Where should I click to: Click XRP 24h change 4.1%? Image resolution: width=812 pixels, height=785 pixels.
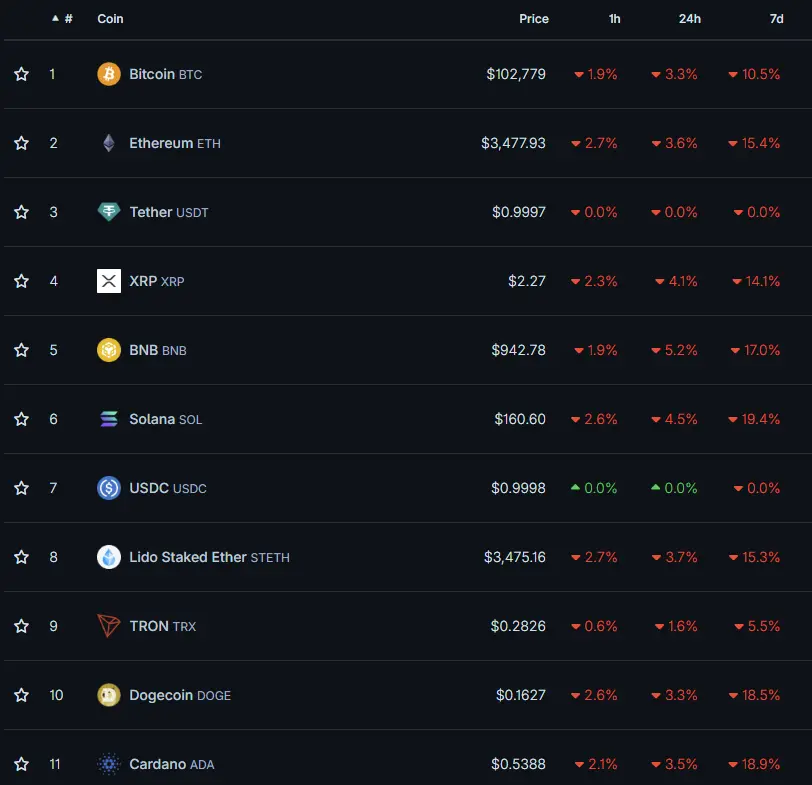[x=676, y=281]
